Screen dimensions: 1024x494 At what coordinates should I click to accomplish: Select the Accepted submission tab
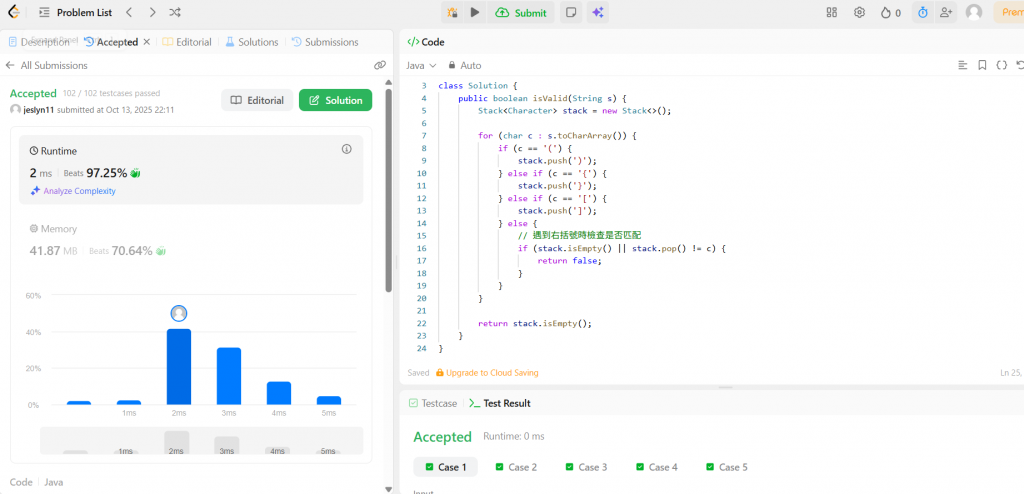coord(111,42)
